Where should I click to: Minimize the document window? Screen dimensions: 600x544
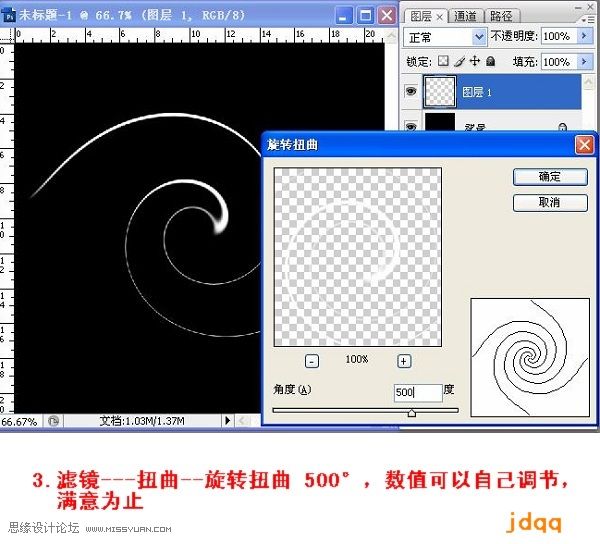(344, 16)
